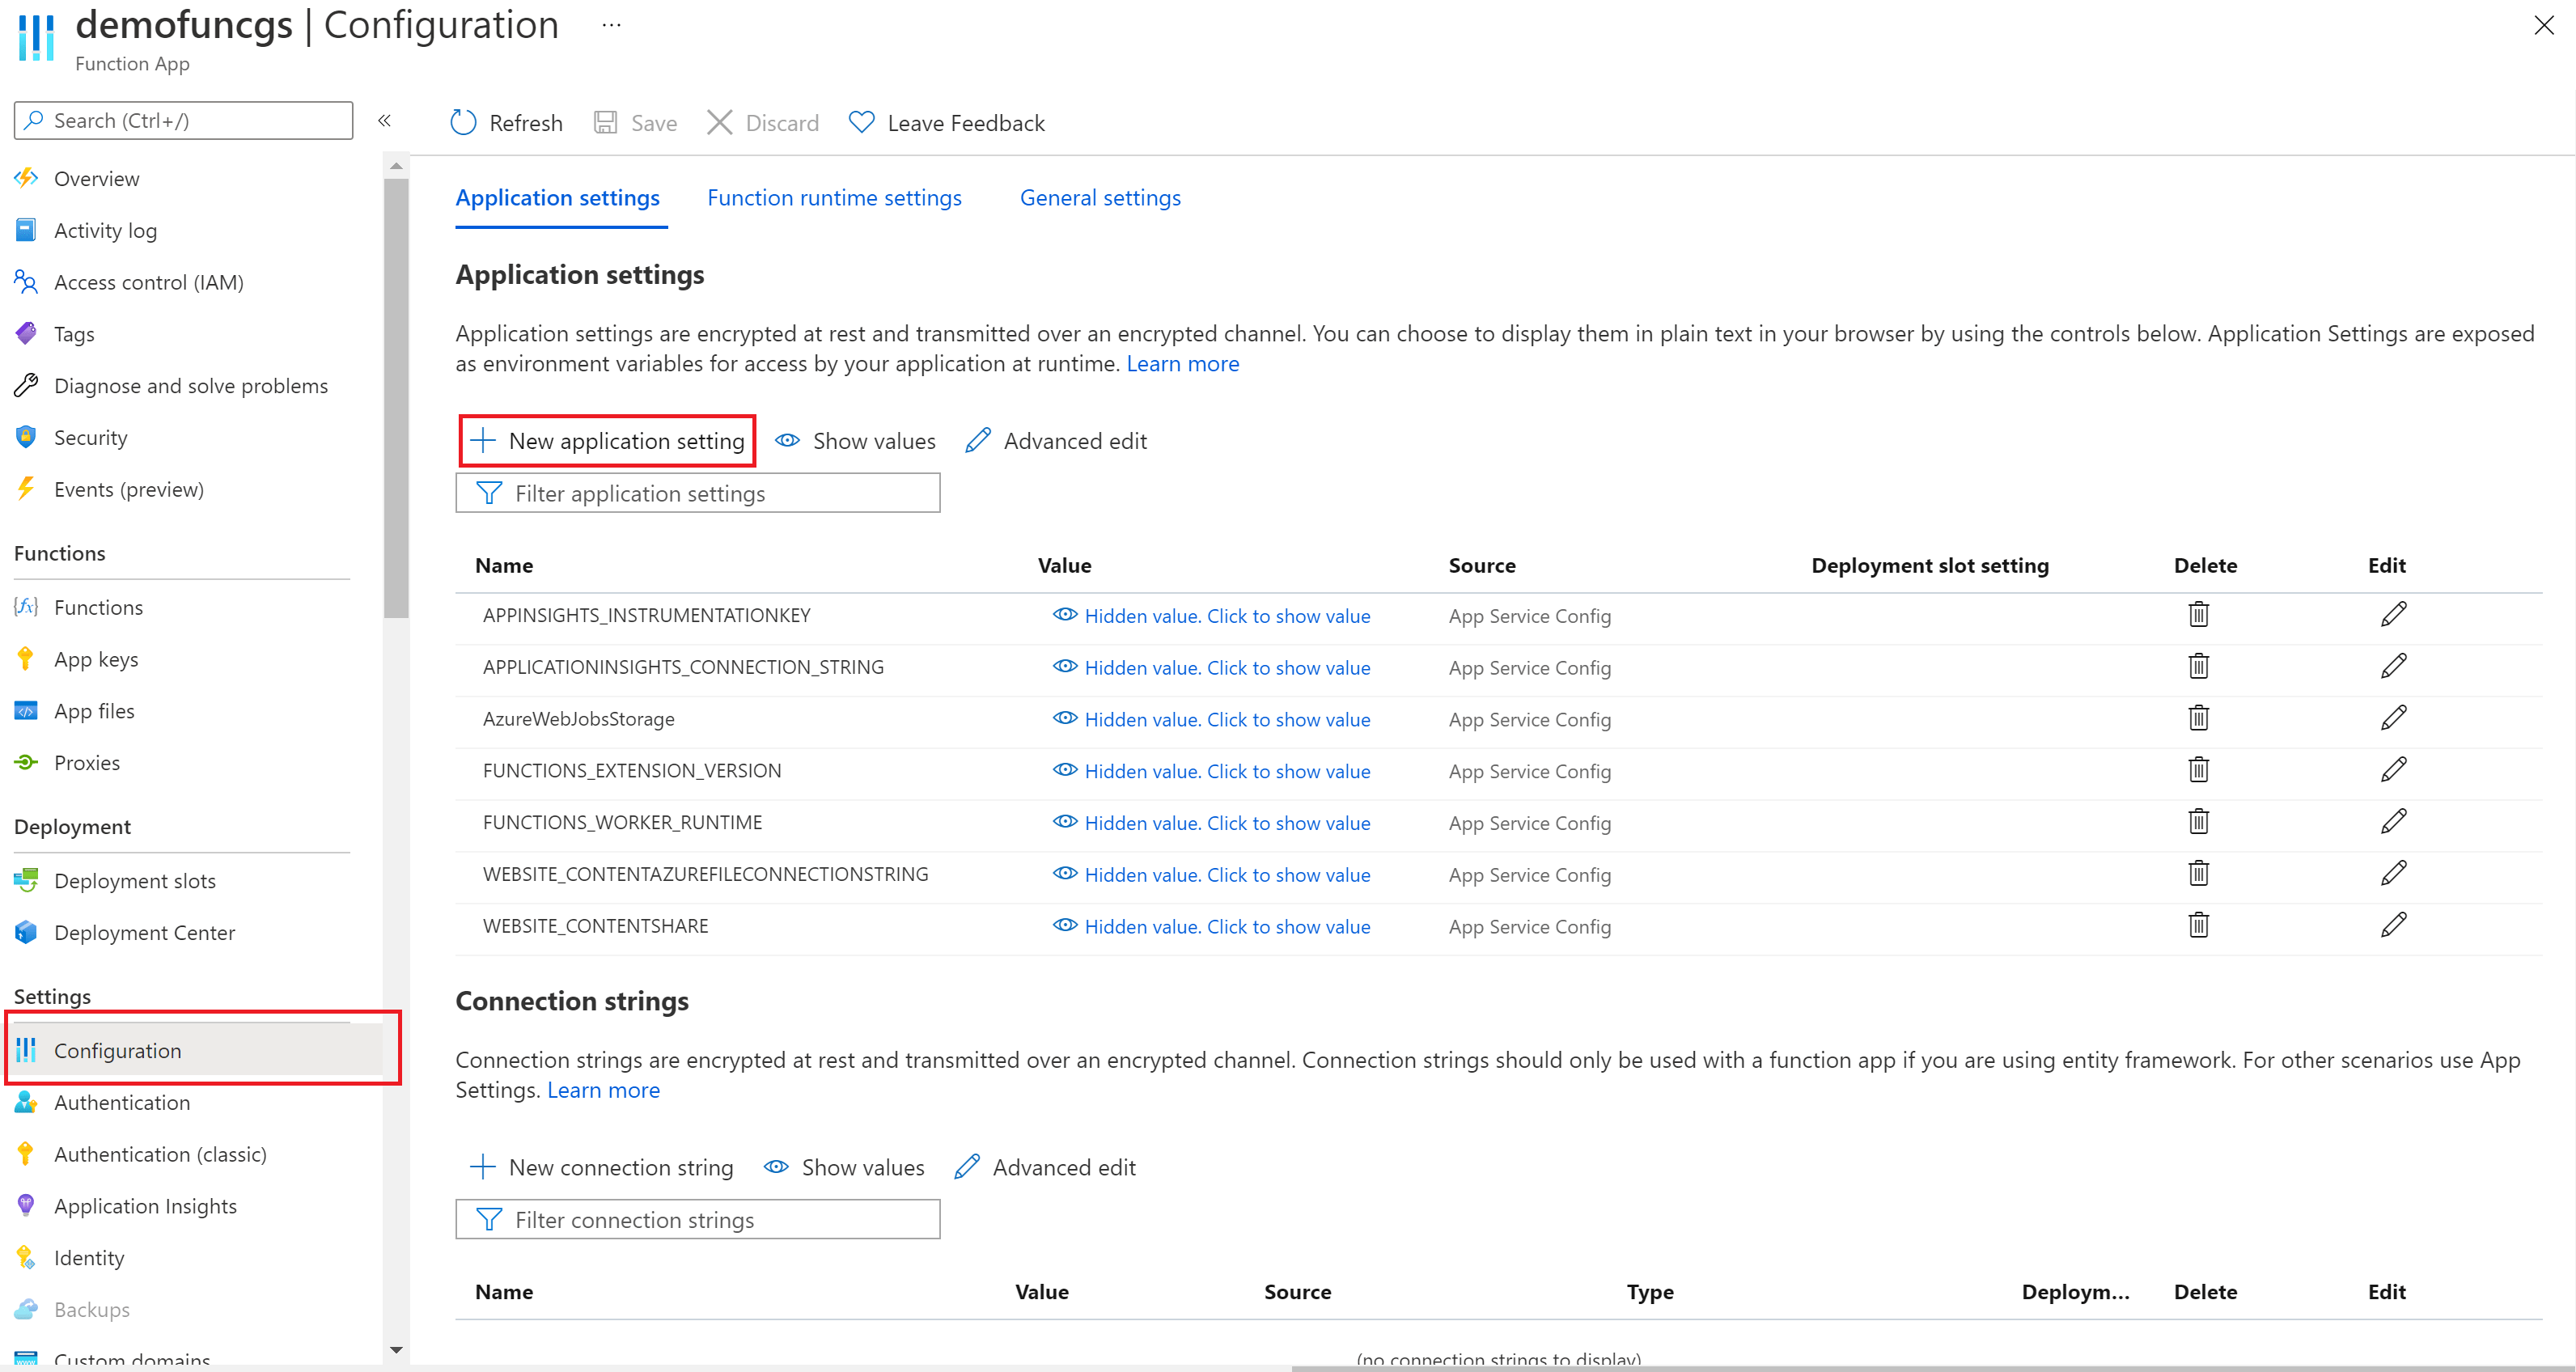Open Learn more link under Connection strings
Screen dimensions: 2576x1372
(x=603, y=1090)
